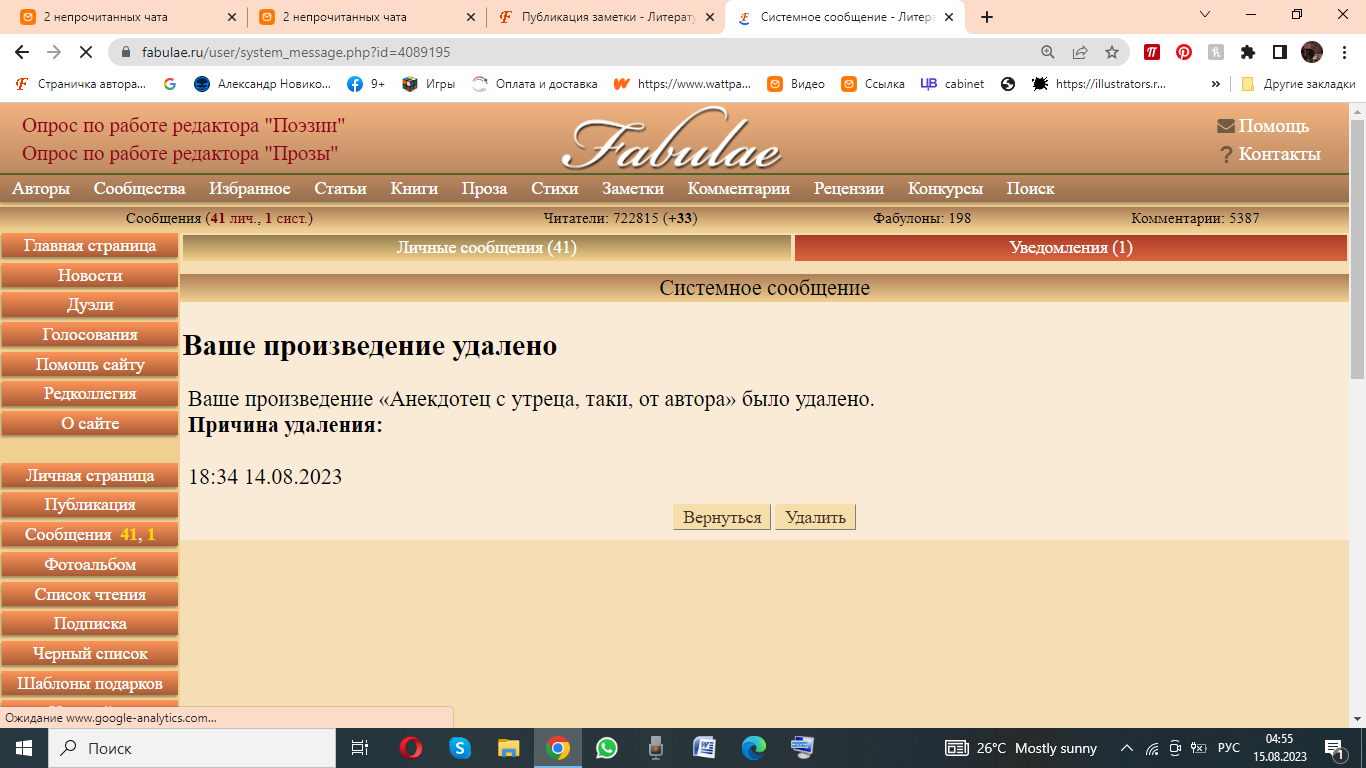The image size is (1366, 768).
Task: Open the Chrome three-dot menu
Action: (x=1343, y=52)
